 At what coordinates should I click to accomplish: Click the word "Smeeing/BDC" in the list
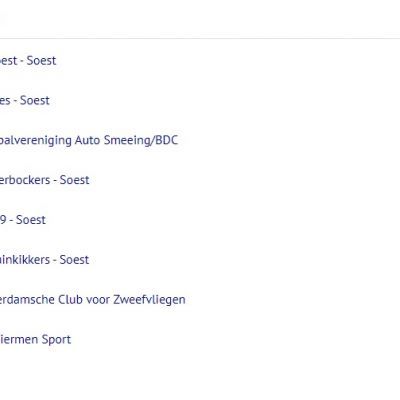(141, 140)
